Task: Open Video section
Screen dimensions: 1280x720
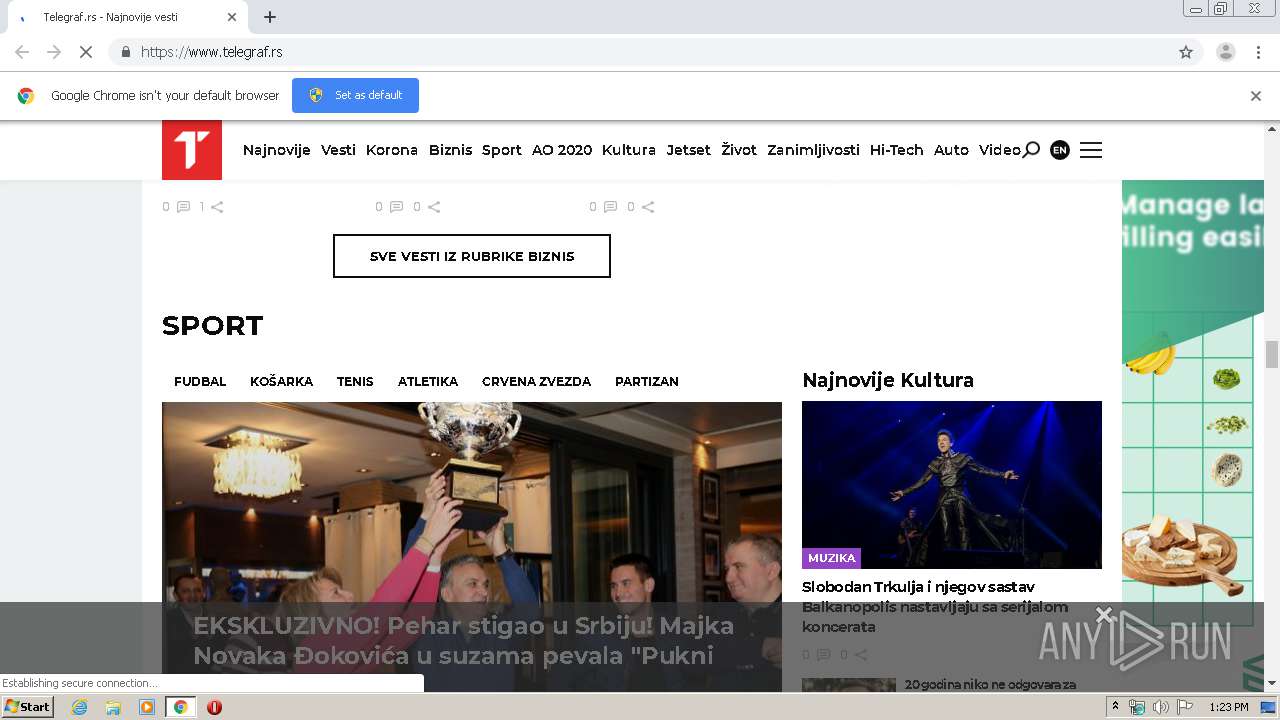Action: tap(1000, 150)
